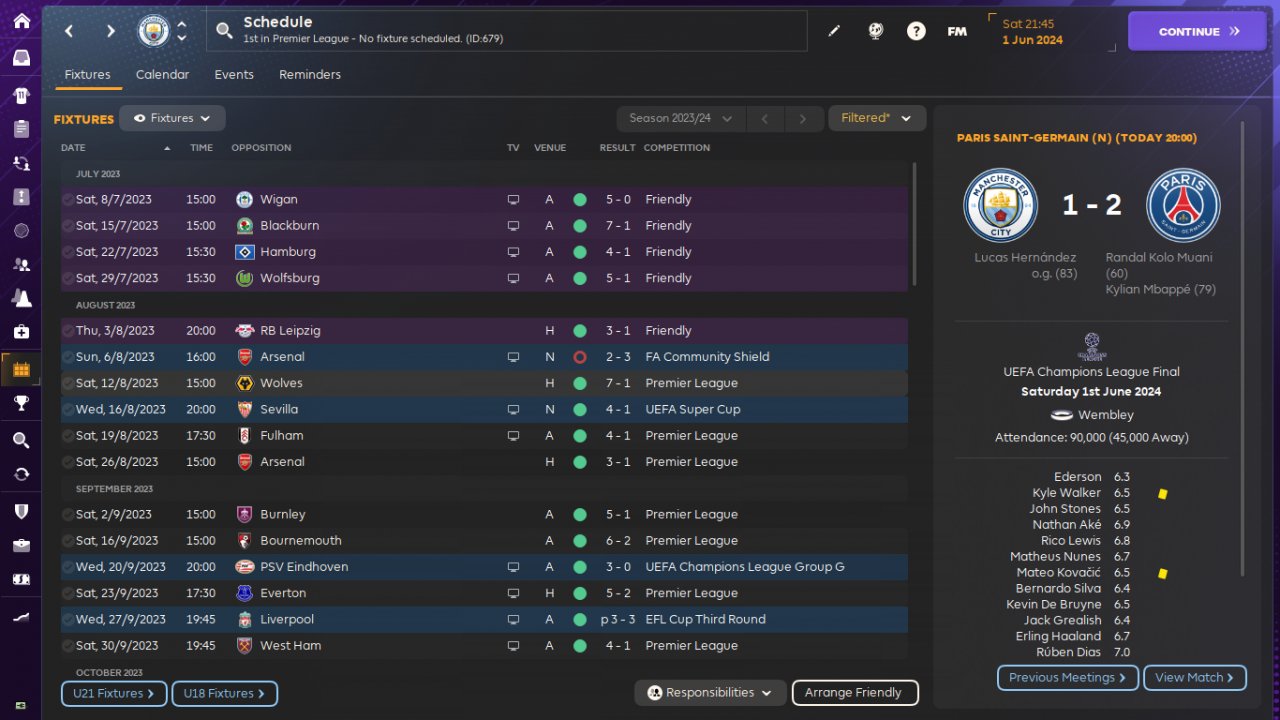The image size is (1280, 720).
Task: Open the Home screen icon
Action: pyautogui.click(x=21, y=22)
